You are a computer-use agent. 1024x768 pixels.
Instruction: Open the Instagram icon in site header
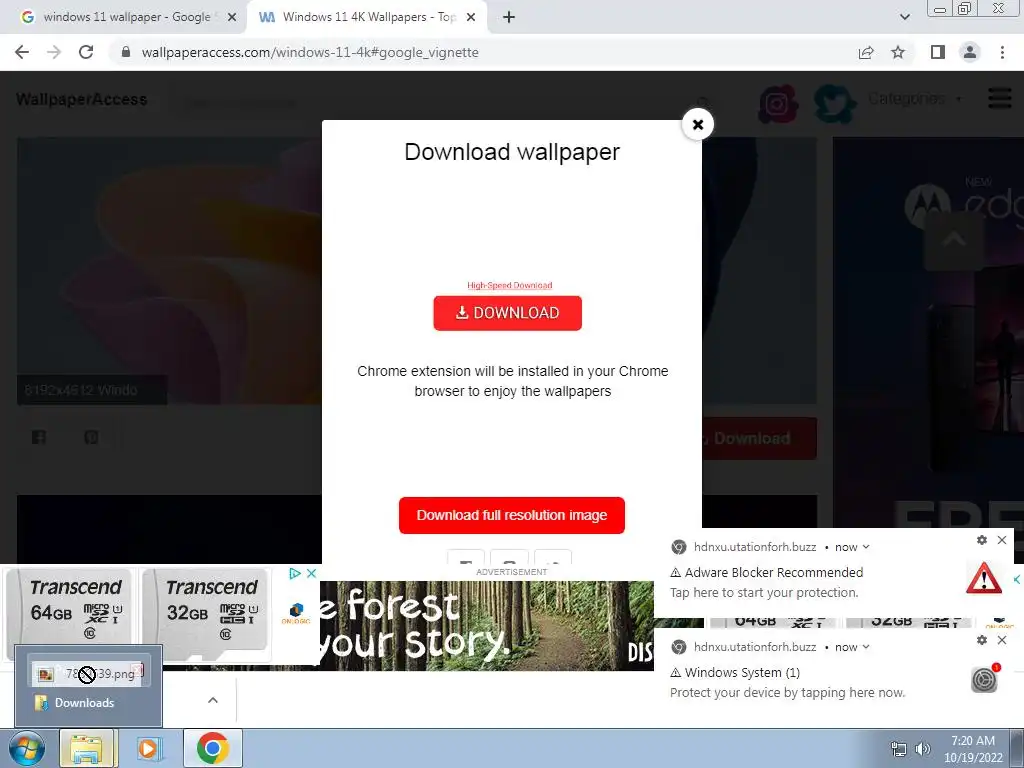pyautogui.click(x=778, y=104)
